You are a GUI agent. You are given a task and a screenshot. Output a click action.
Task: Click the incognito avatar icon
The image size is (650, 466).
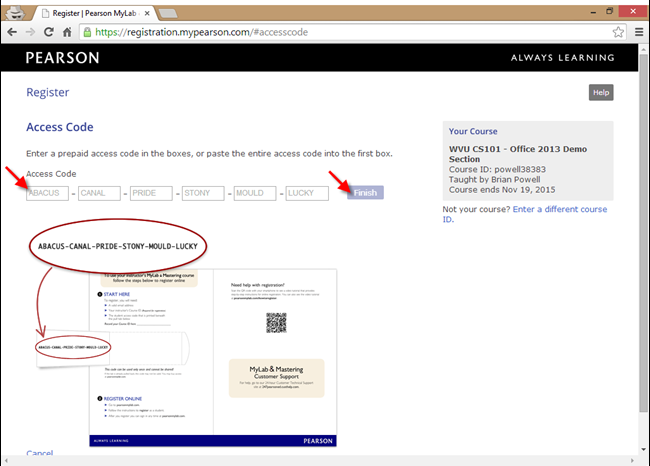16,13
